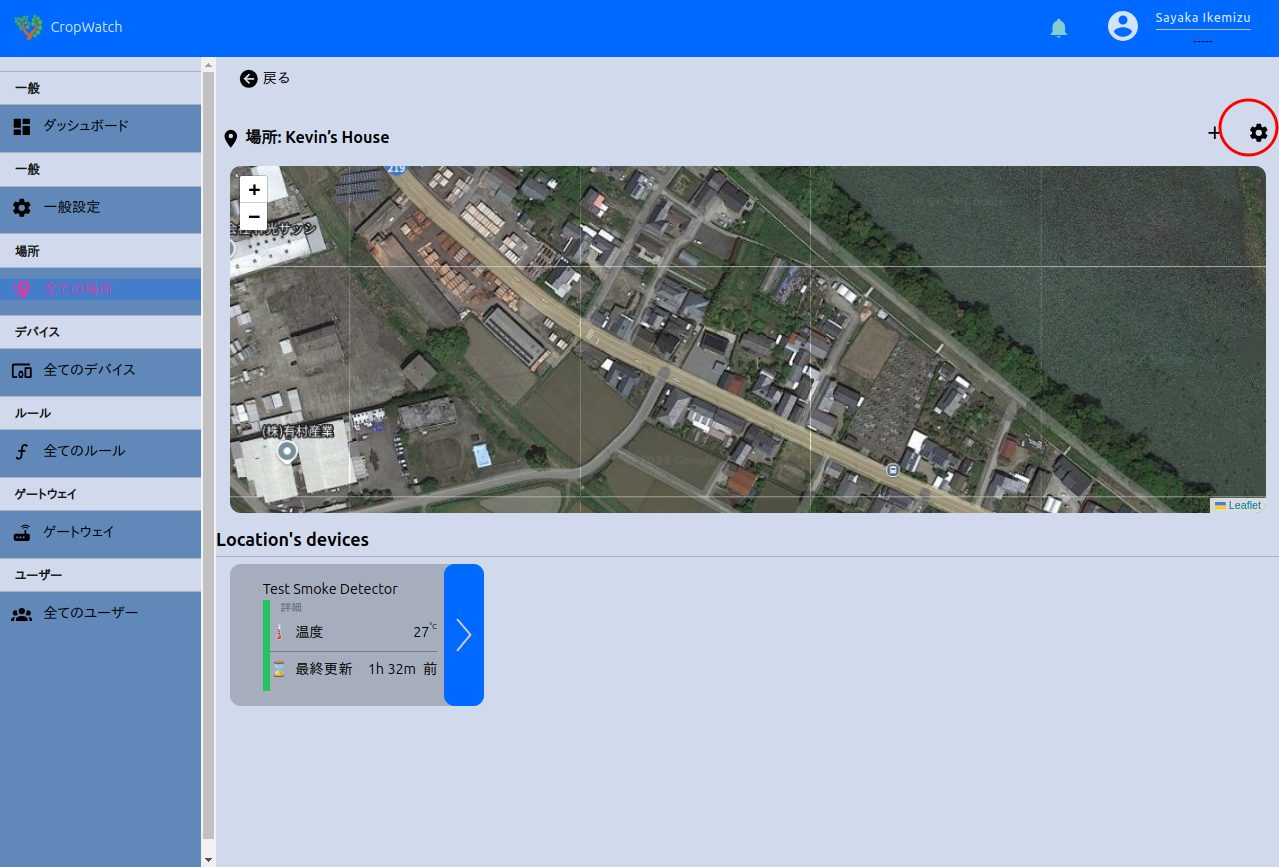The height and width of the screenshot is (867, 1279).
Task: Select ゲートウェイ in the sidebar
Action: 78,532
